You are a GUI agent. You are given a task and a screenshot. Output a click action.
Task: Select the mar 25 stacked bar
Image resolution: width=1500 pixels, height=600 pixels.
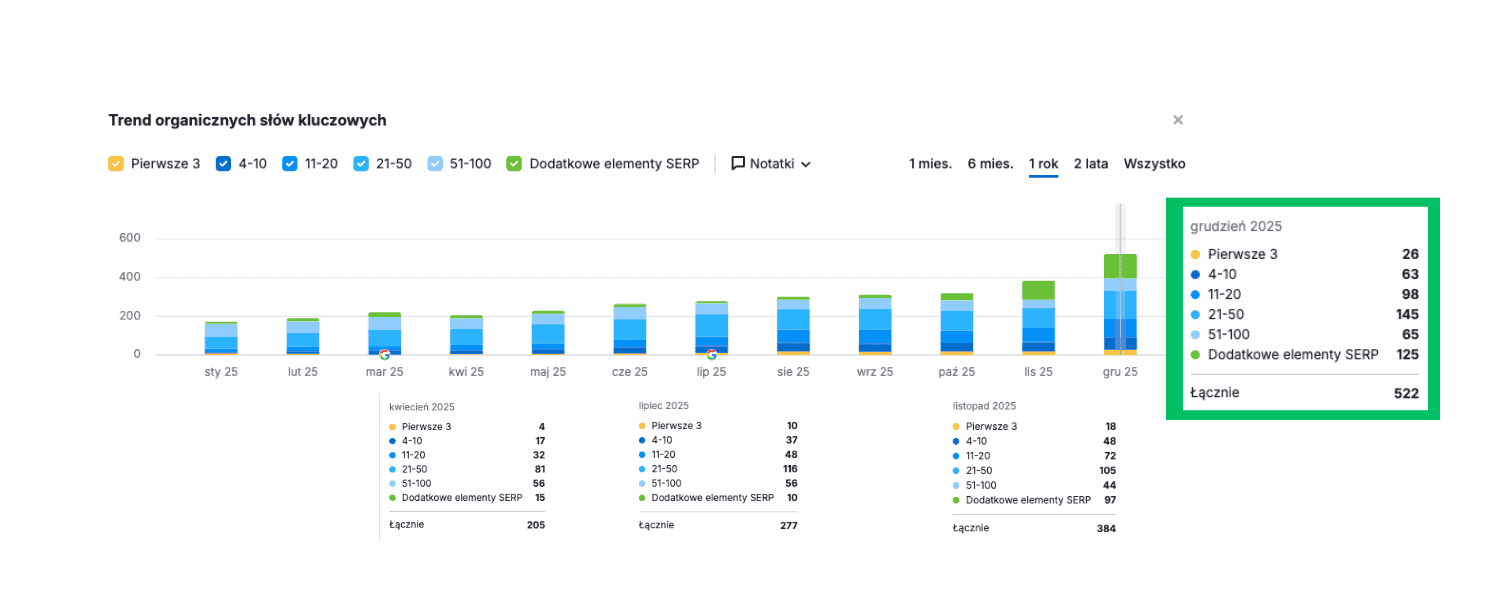(x=384, y=333)
